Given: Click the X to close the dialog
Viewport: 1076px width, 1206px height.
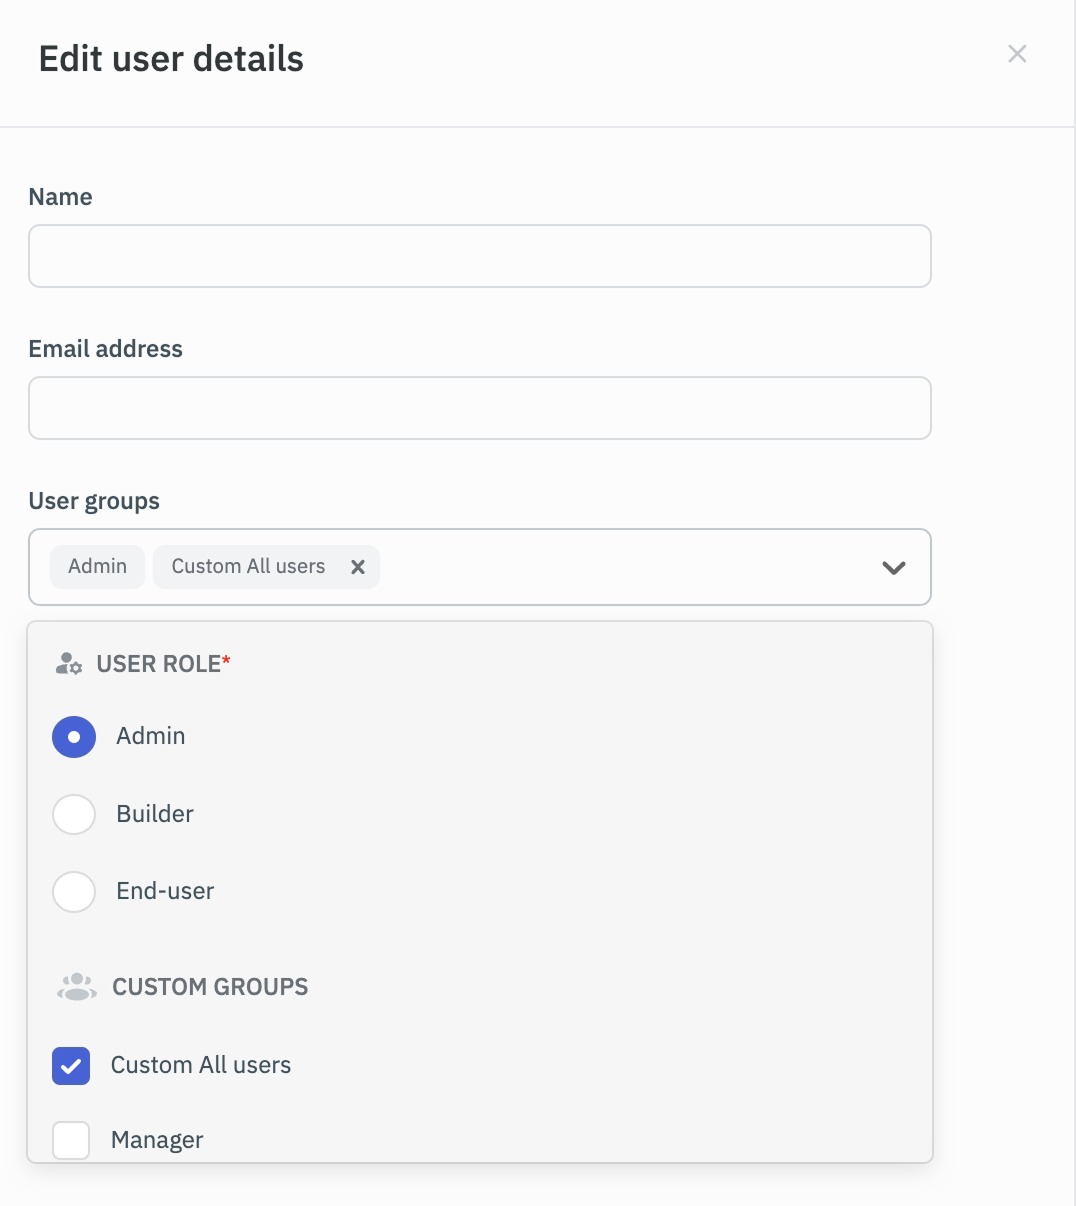Looking at the screenshot, I should coord(1017,54).
